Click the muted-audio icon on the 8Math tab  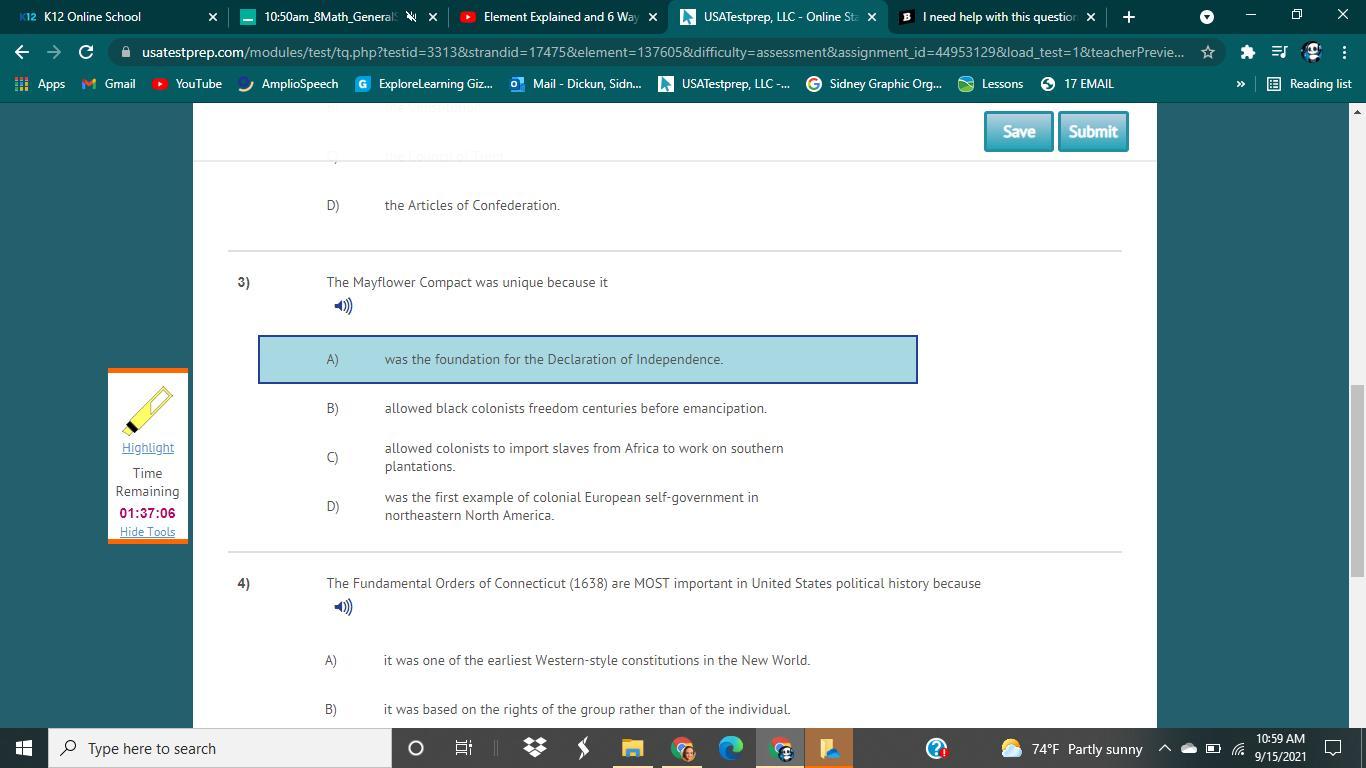[411, 17]
